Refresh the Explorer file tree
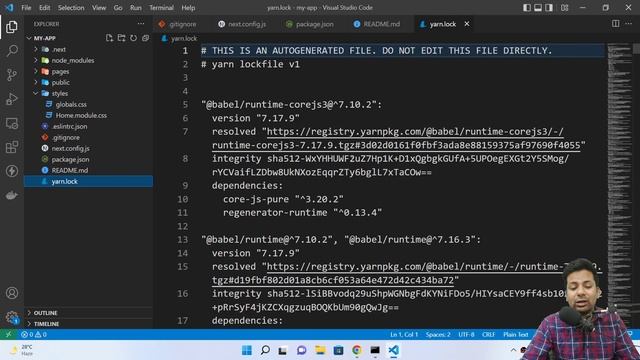The height and width of the screenshot is (360, 640). (x=133, y=38)
